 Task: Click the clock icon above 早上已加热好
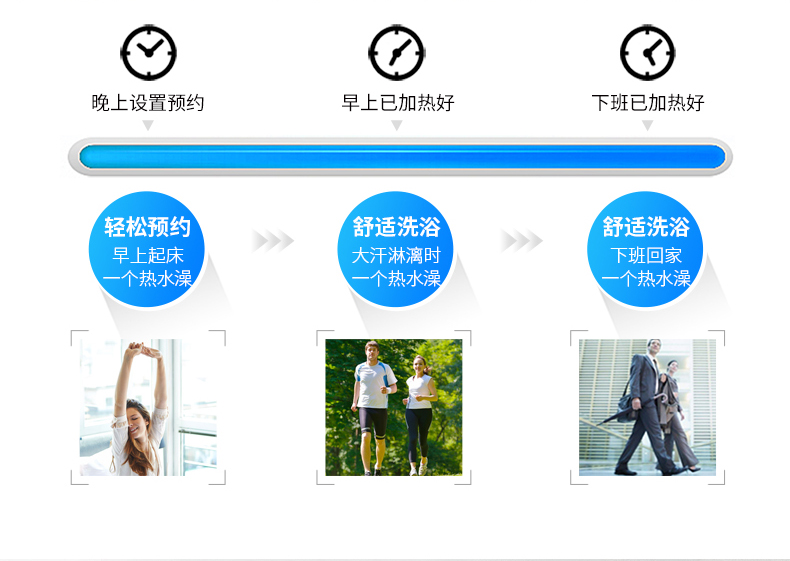(x=397, y=52)
